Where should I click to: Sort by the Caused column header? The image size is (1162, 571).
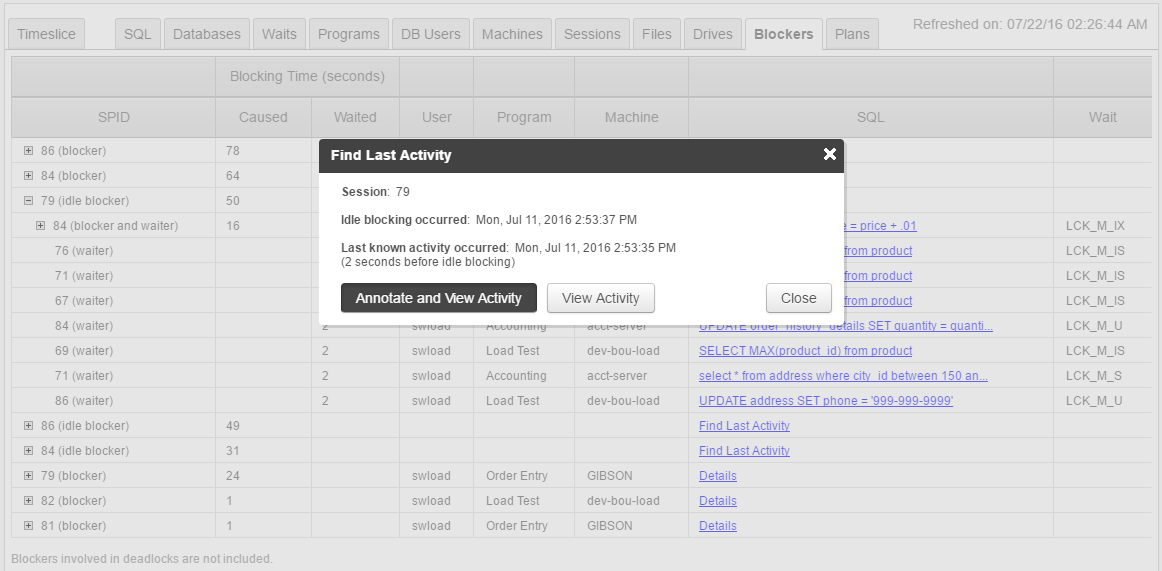click(263, 117)
